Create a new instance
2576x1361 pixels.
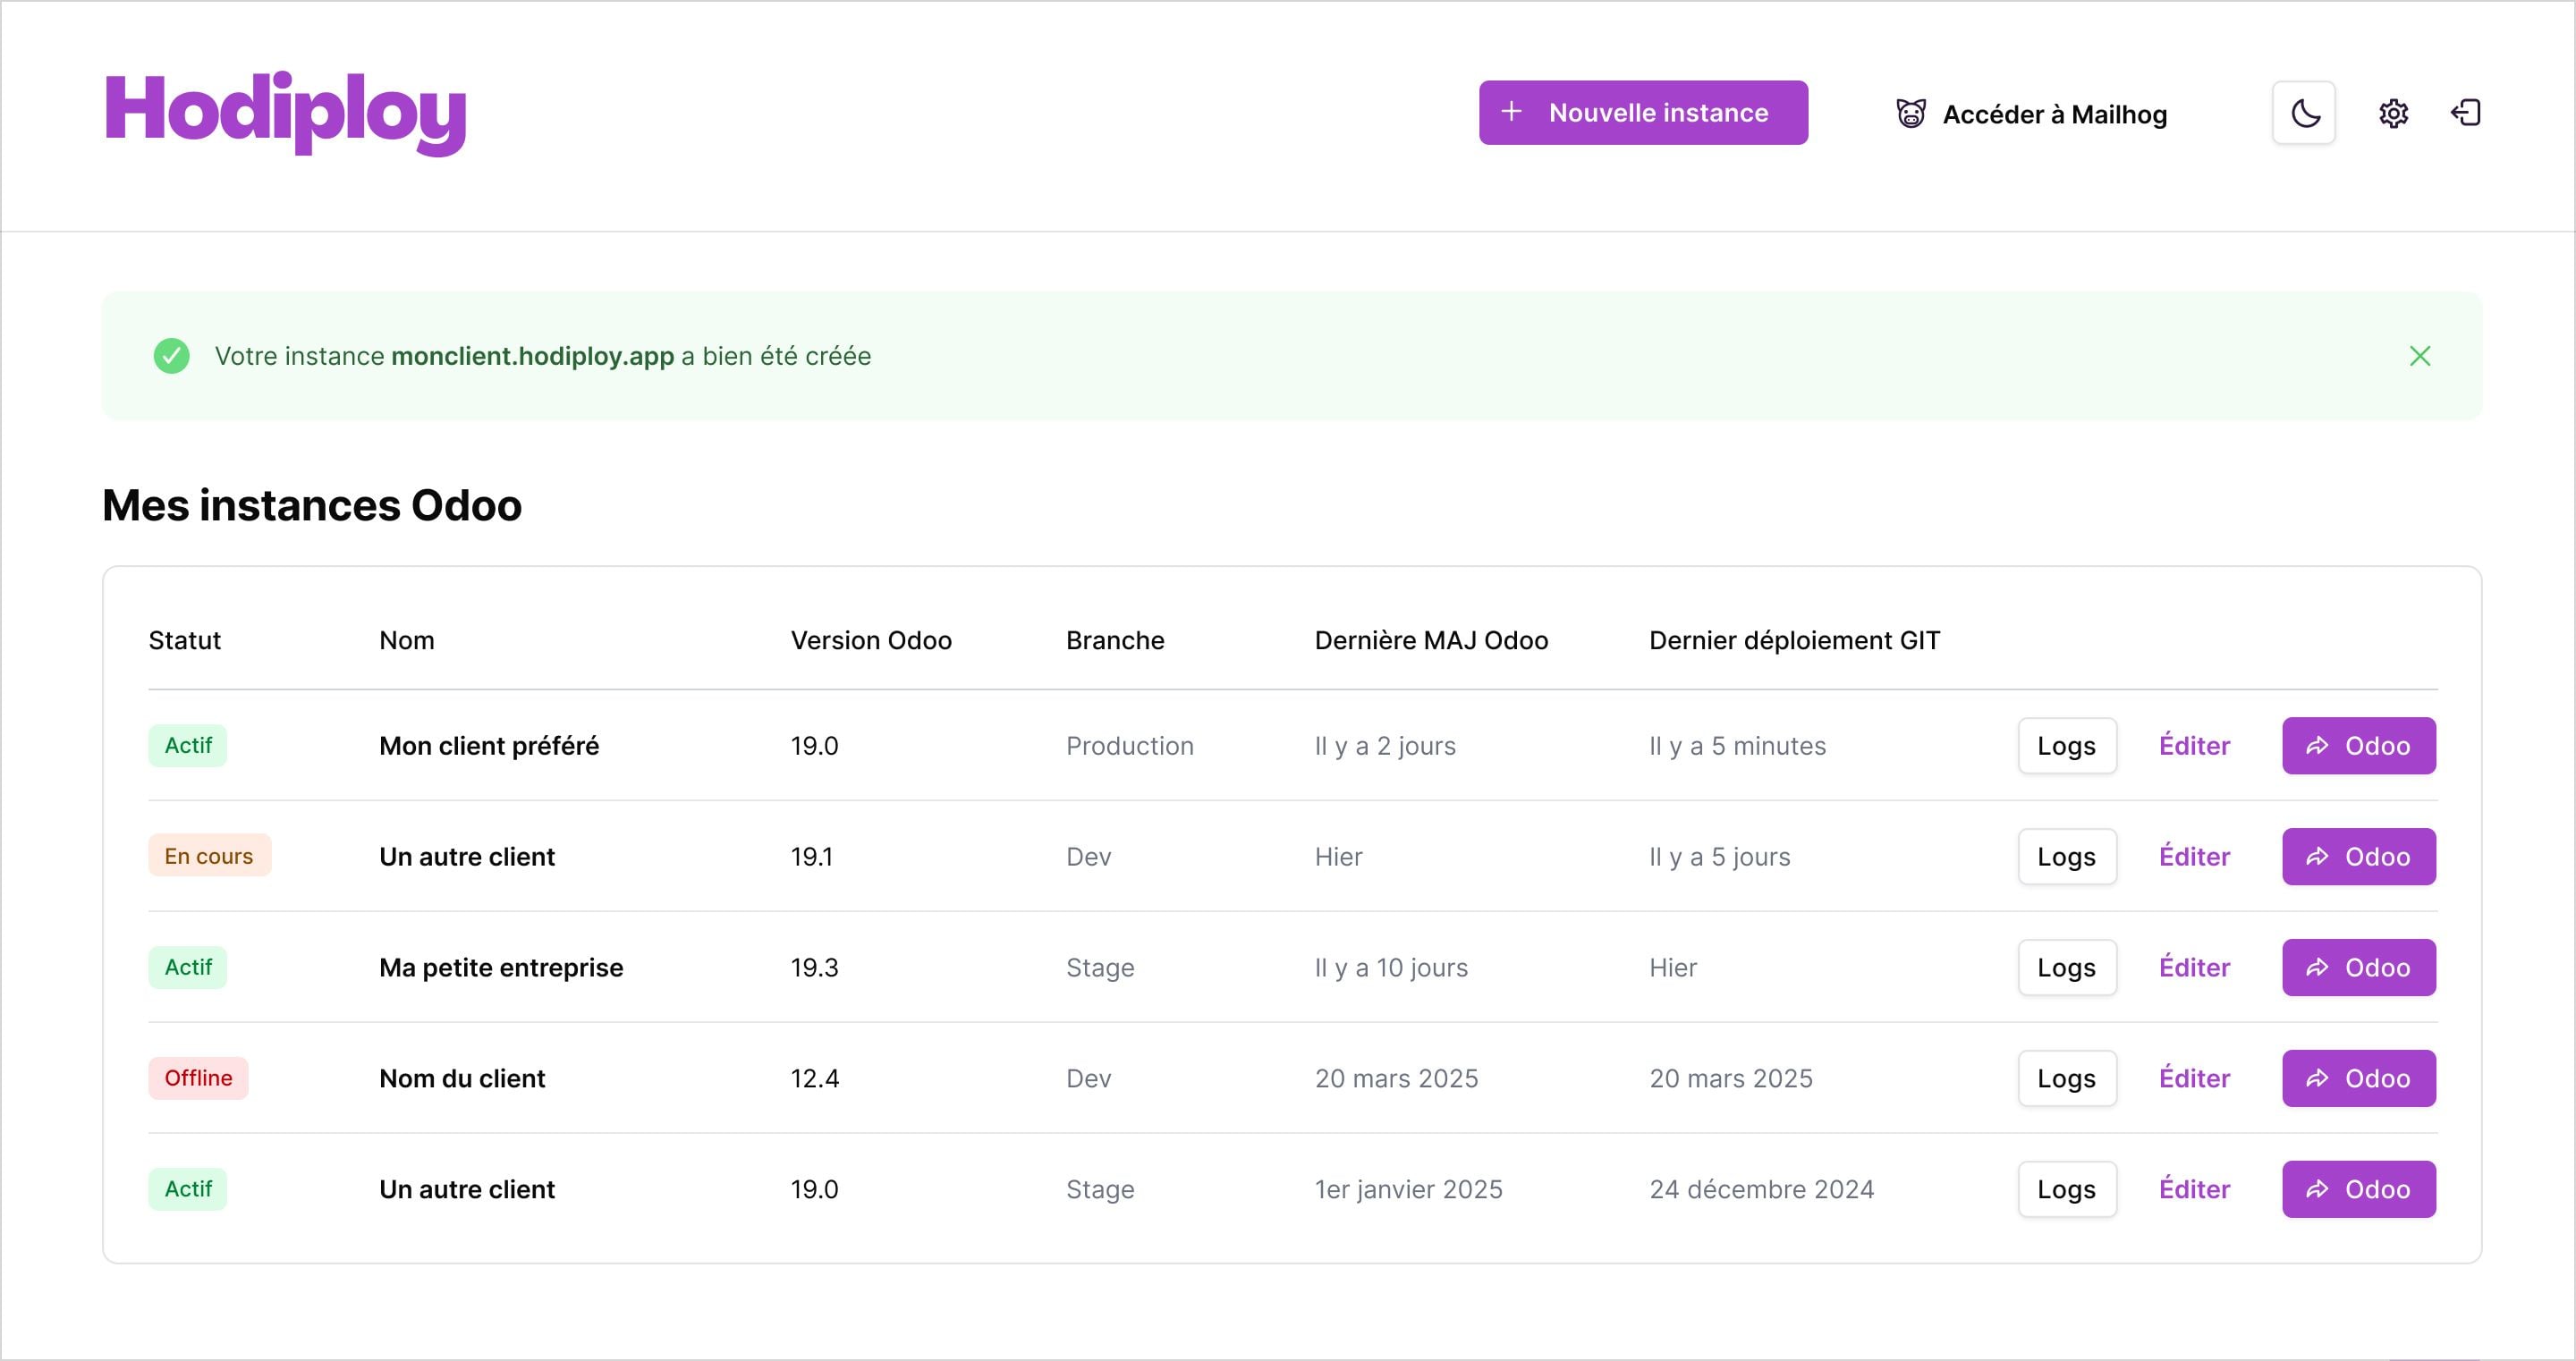click(1643, 113)
